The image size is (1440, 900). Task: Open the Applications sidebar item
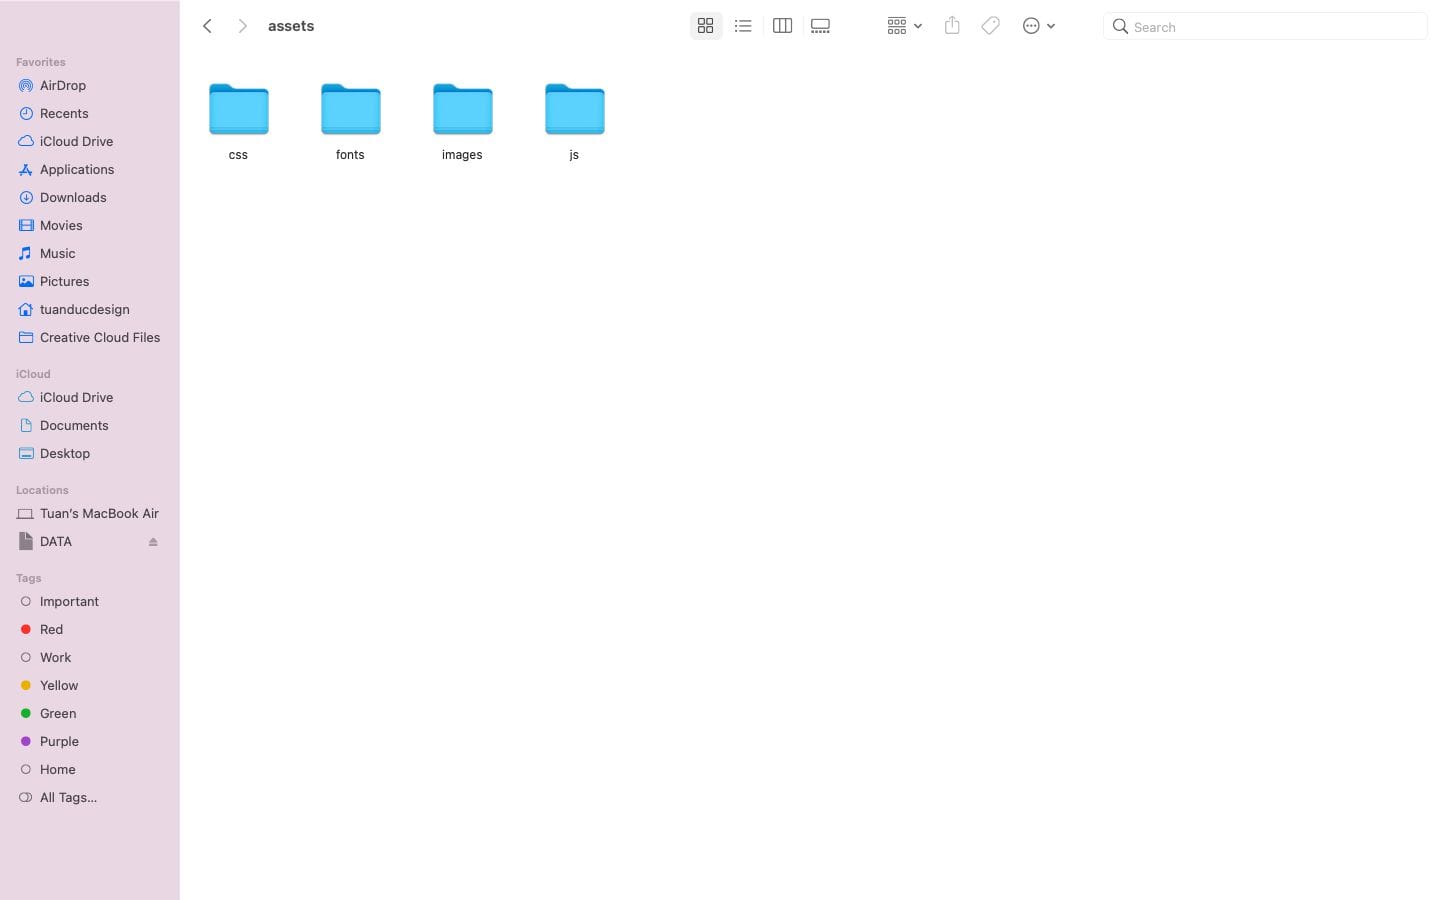coord(77,170)
